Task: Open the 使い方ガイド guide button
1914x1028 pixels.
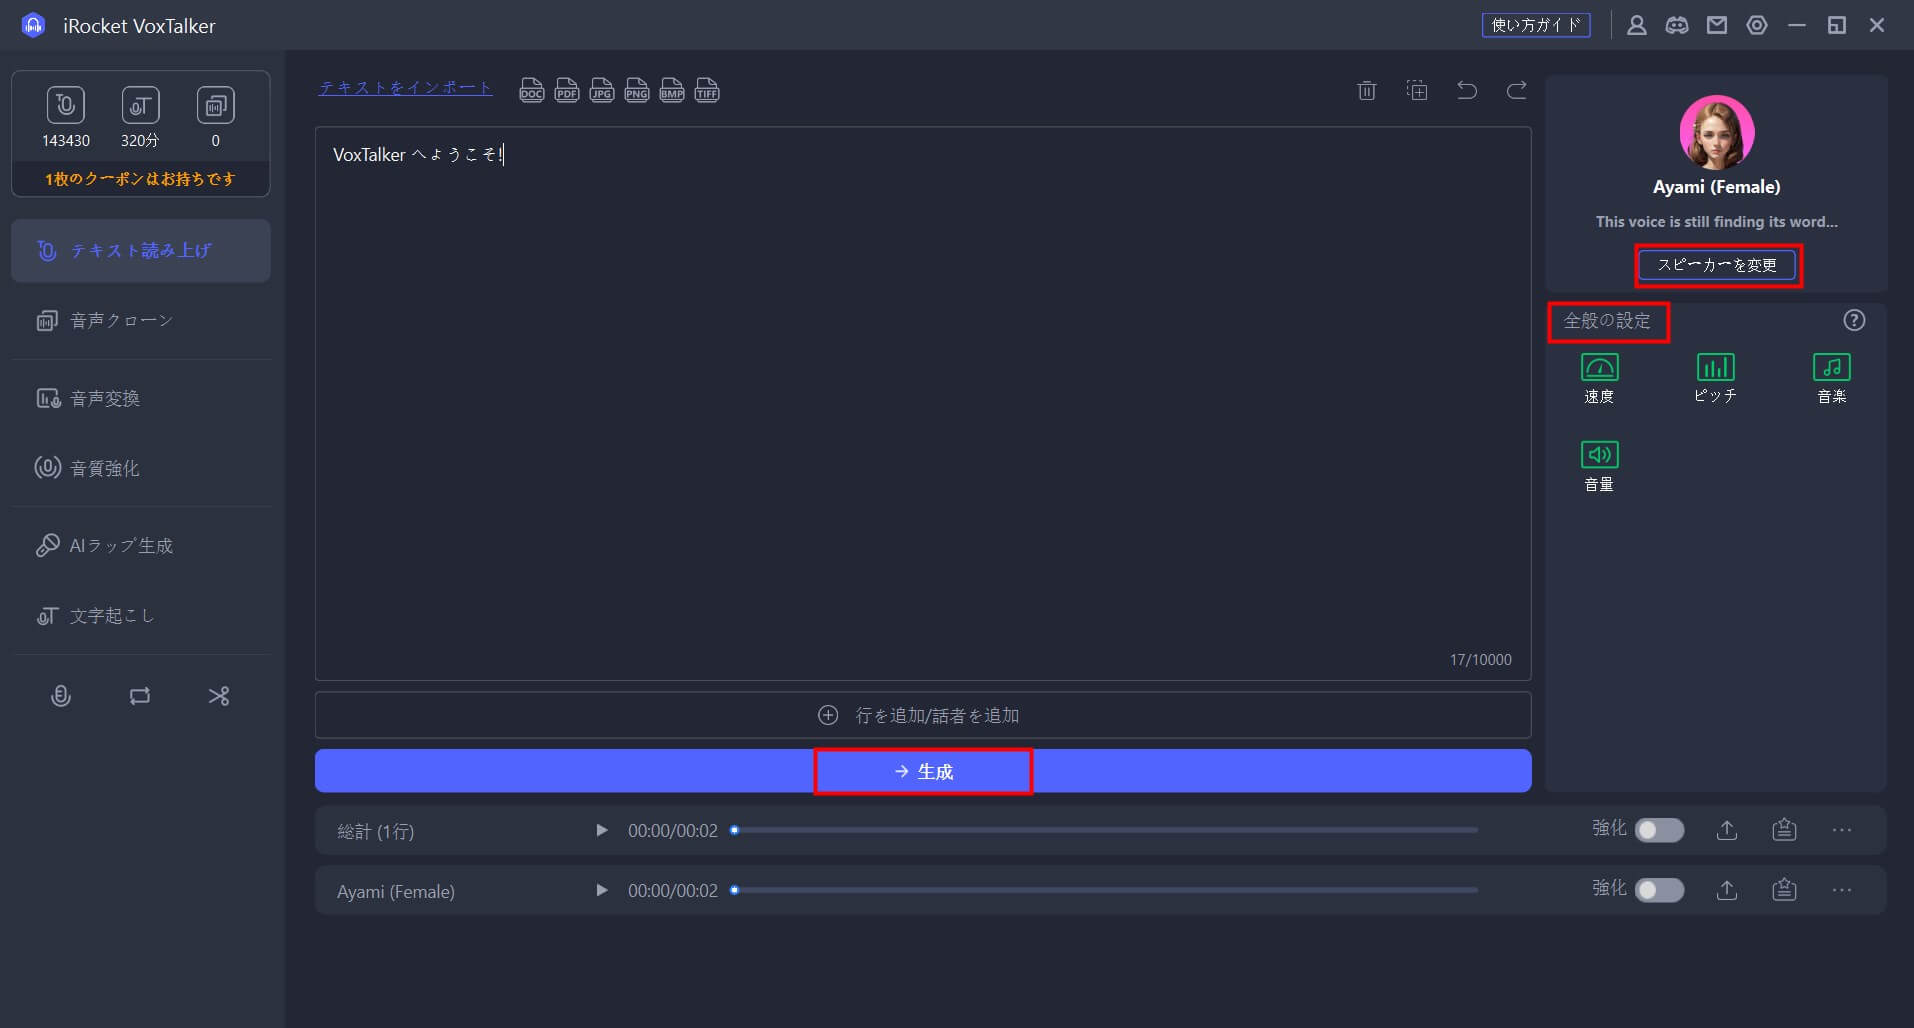Action: [x=1536, y=25]
